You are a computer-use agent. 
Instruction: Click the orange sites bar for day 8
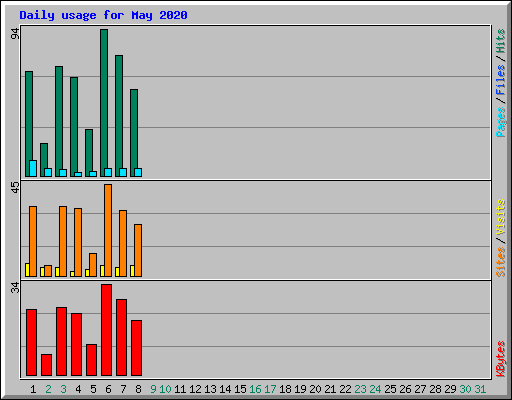point(138,250)
